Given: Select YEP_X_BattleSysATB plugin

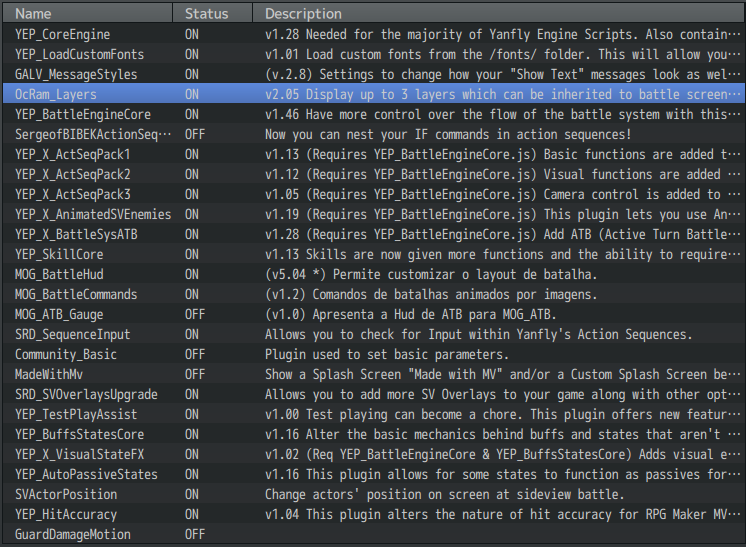Looking at the screenshot, I should point(76,234).
